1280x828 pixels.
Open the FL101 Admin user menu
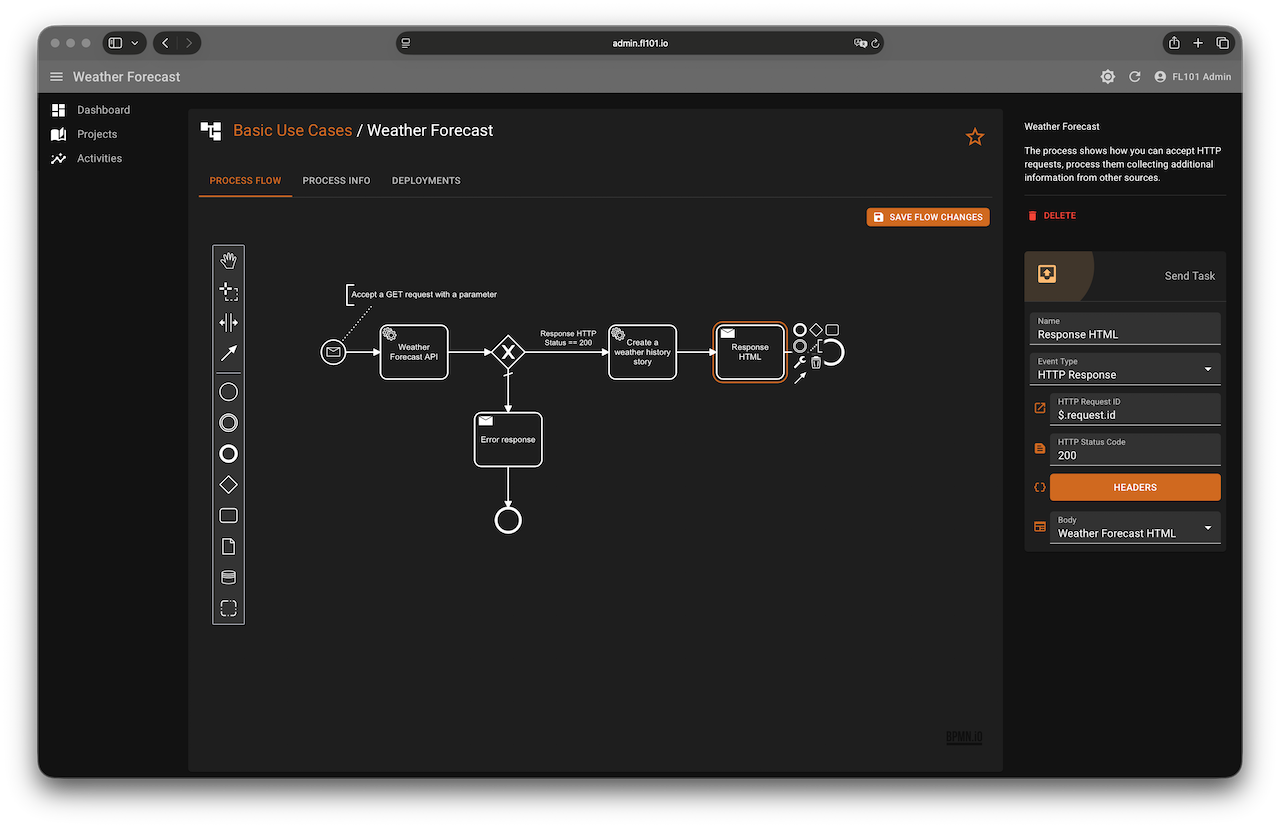point(1192,77)
